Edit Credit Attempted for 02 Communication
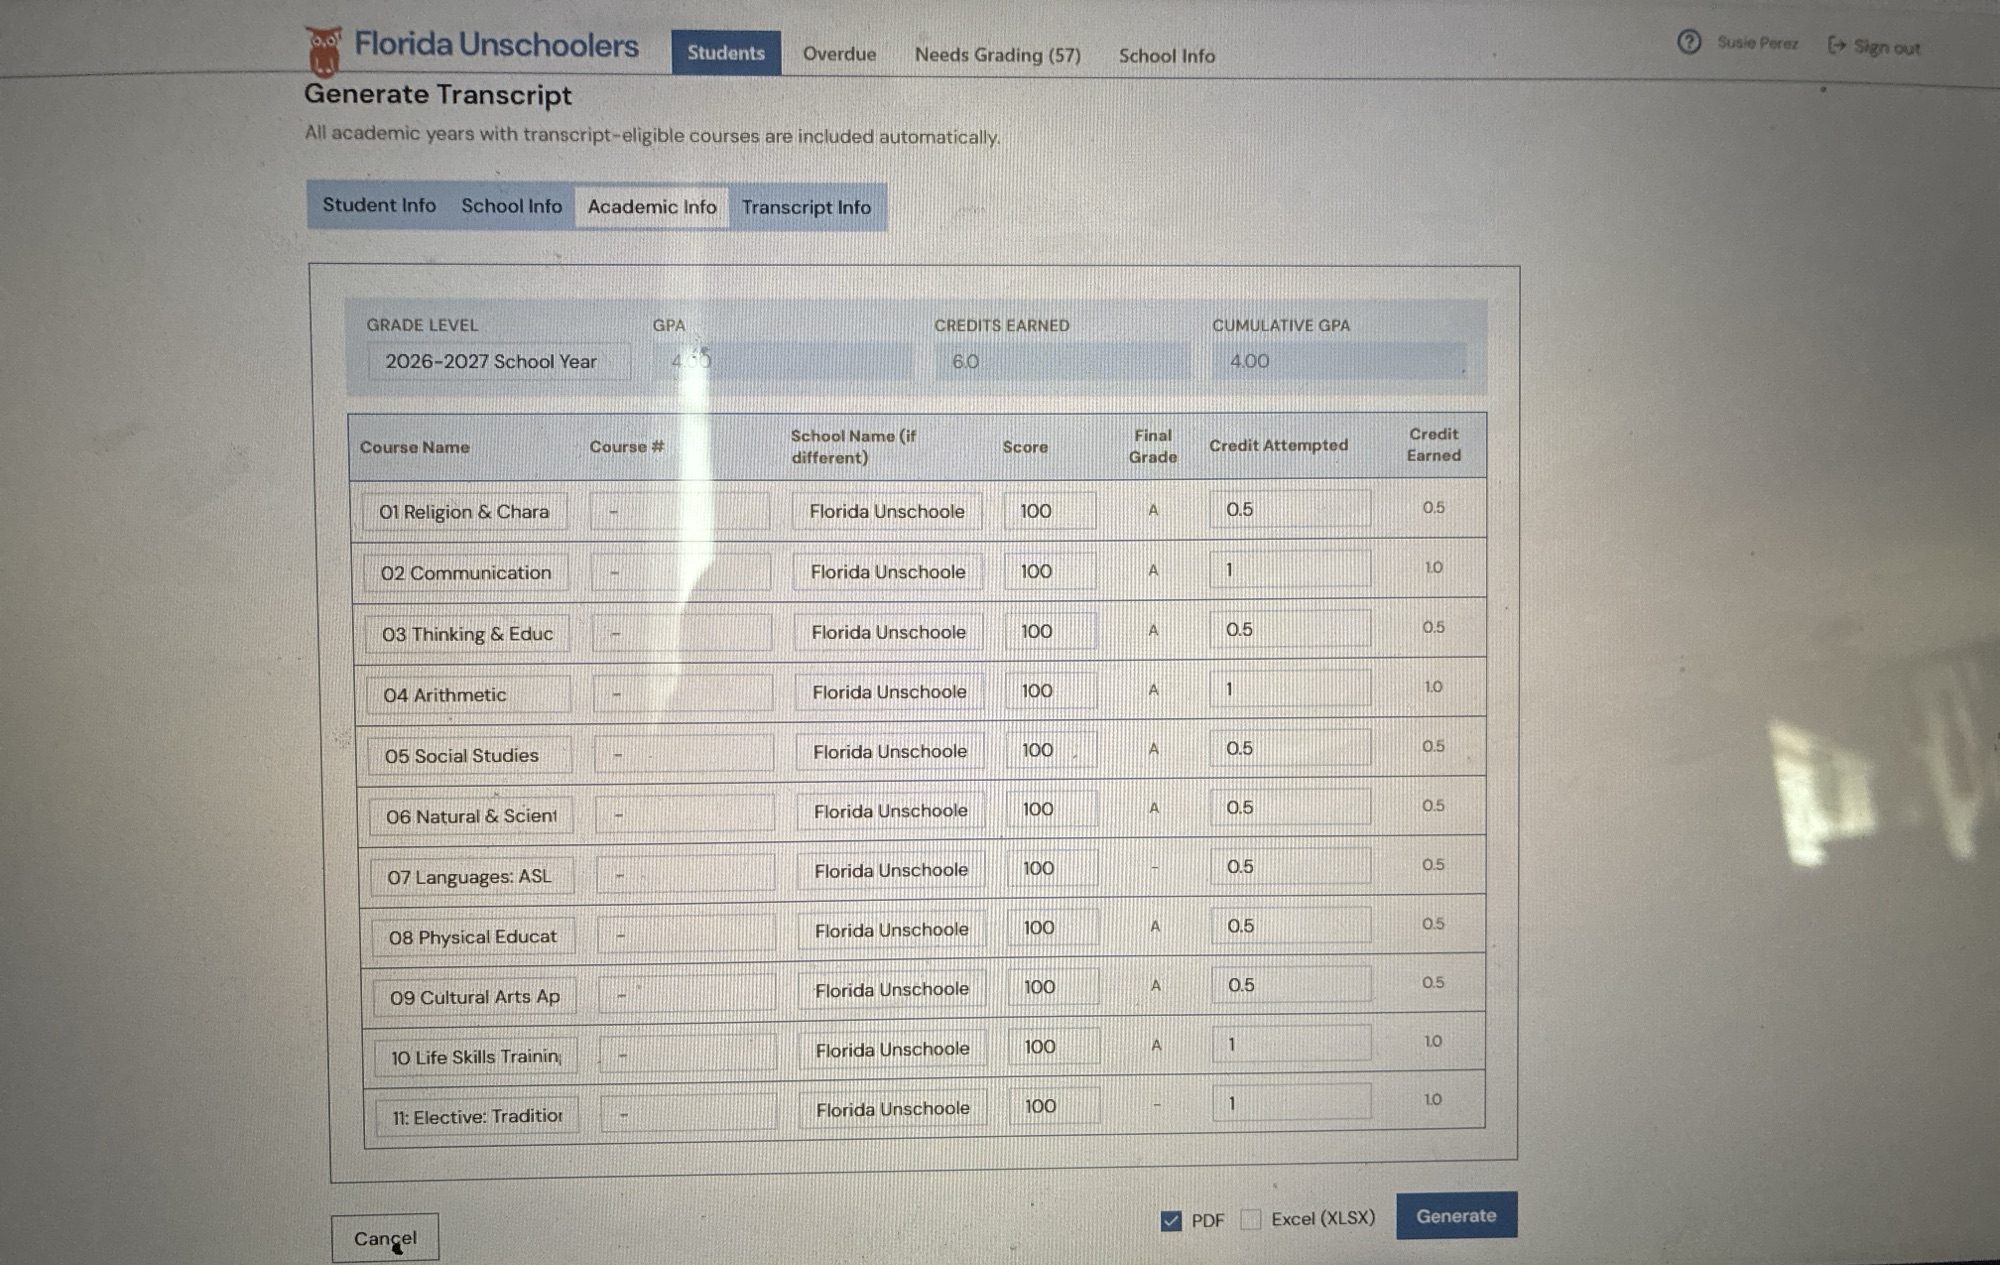The width and height of the screenshot is (2000, 1265). 1290,569
